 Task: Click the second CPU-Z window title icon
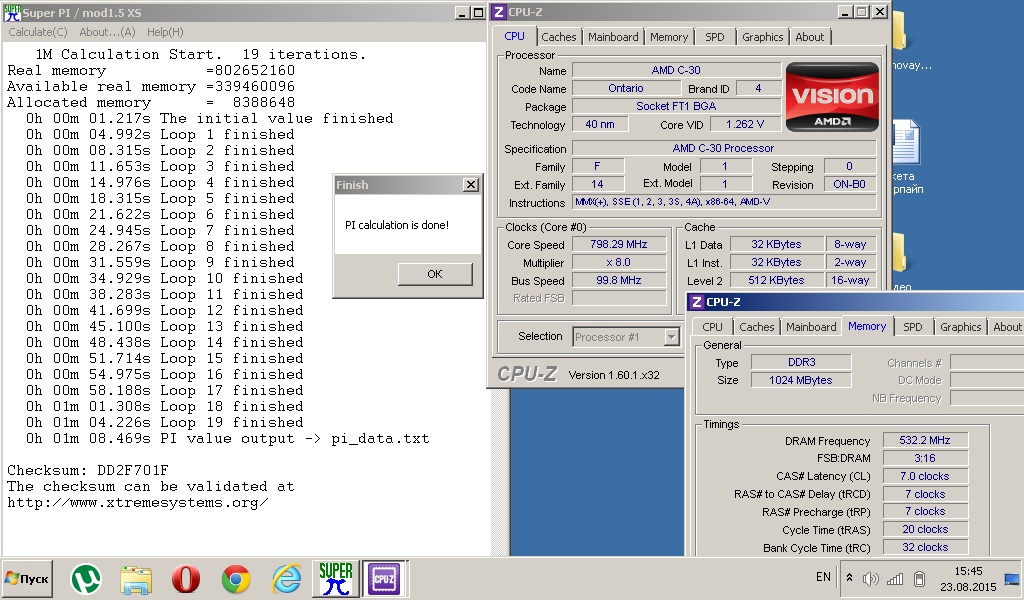tap(697, 302)
